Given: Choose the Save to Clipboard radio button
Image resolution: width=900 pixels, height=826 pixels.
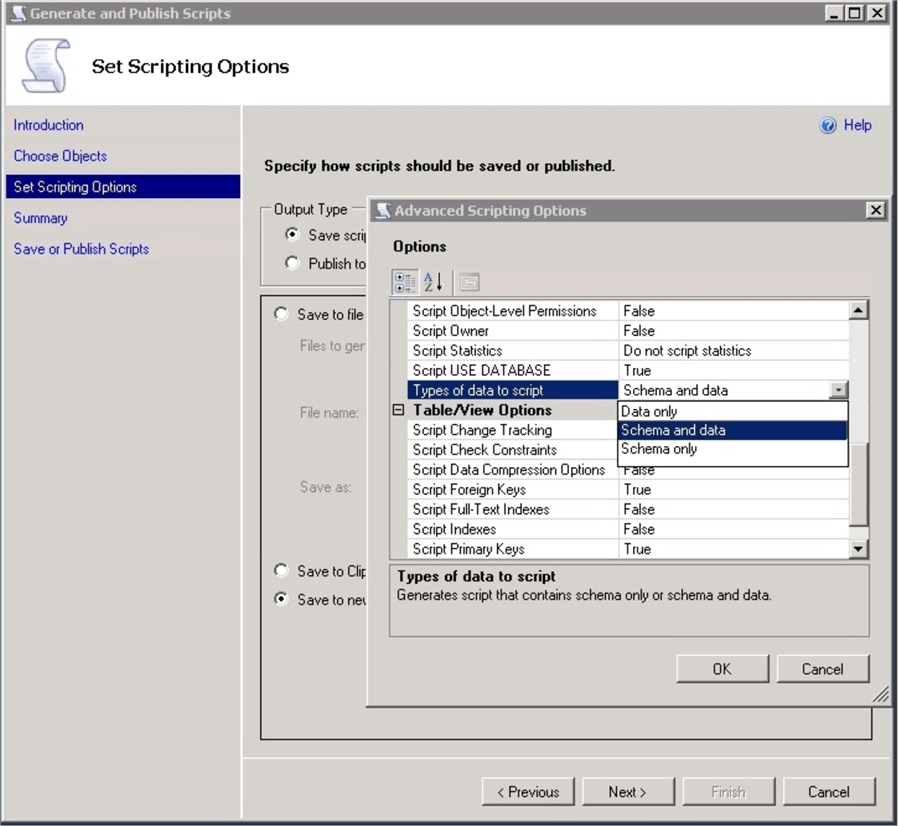Looking at the screenshot, I should point(282,571).
